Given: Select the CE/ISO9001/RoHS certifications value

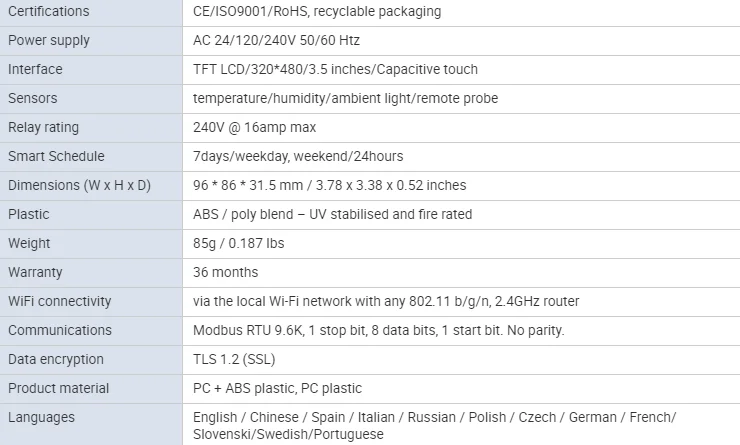Looking at the screenshot, I should click(316, 12).
